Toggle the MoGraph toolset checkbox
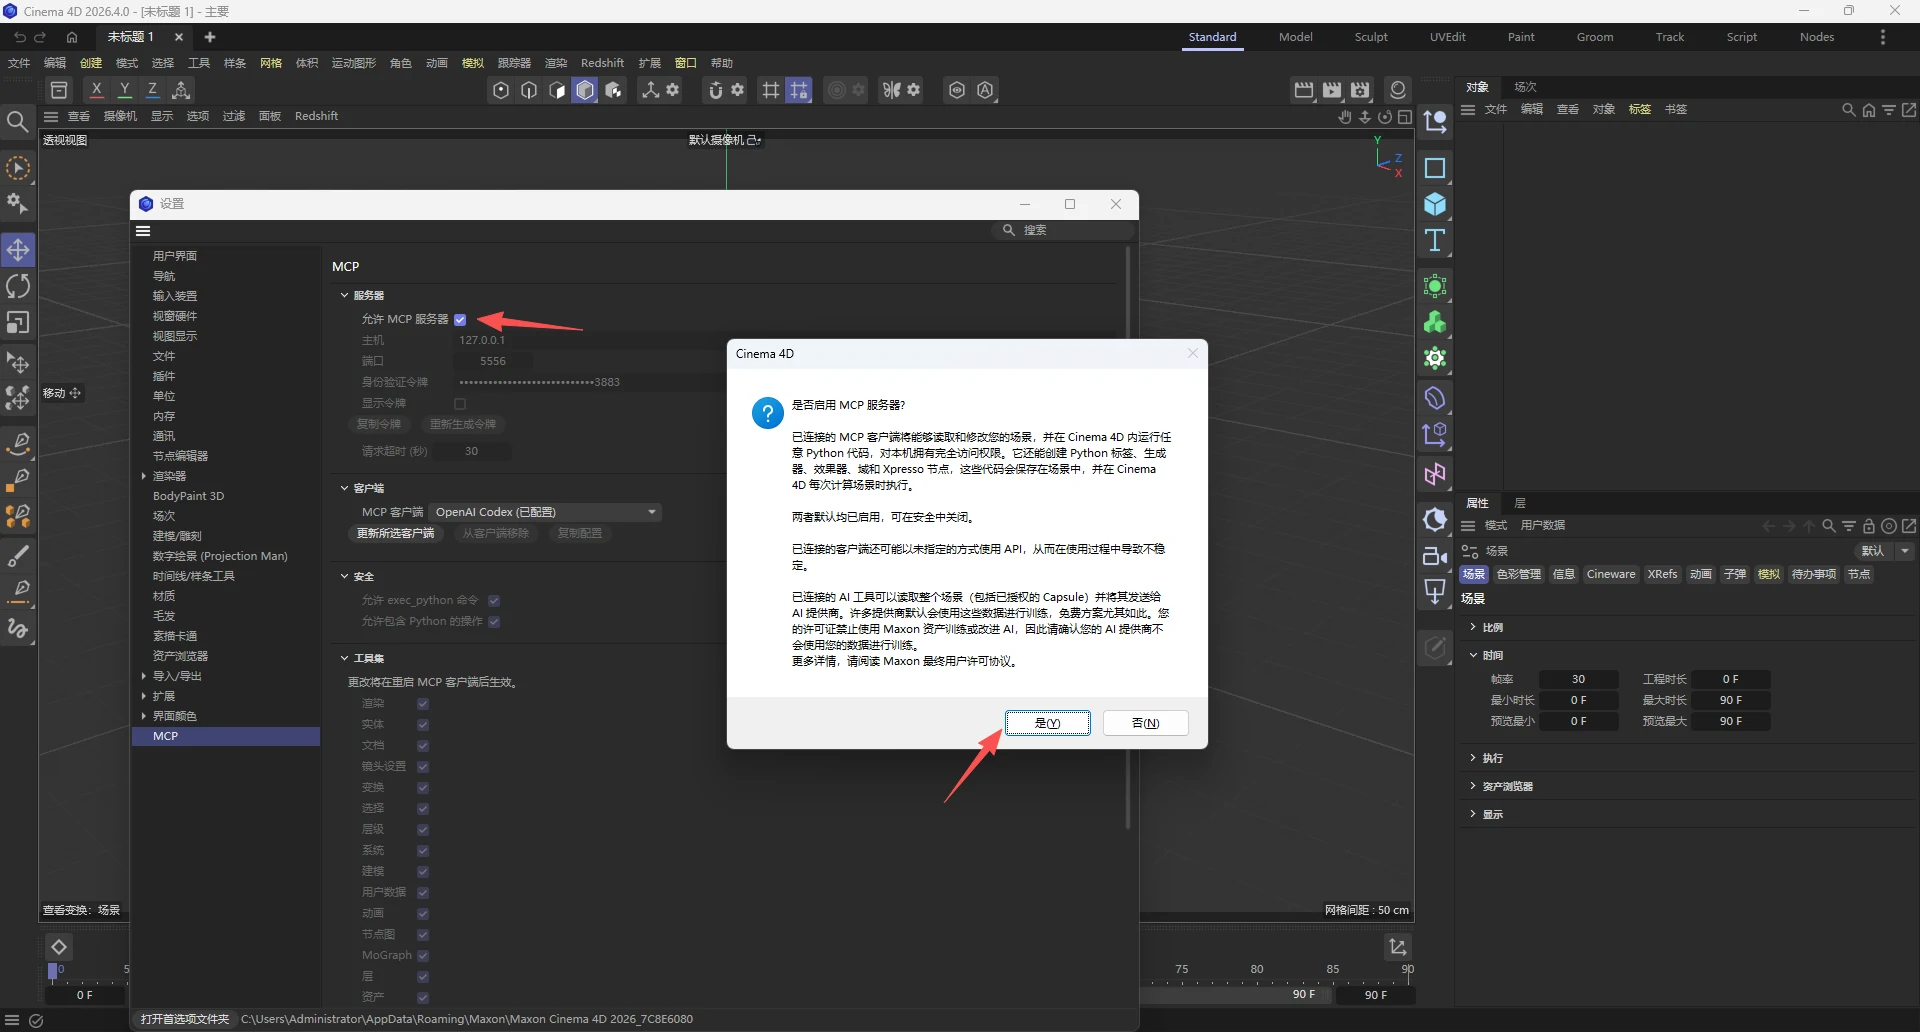This screenshot has width=1920, height=1032. pyautogui.click(x=423, y=956)
